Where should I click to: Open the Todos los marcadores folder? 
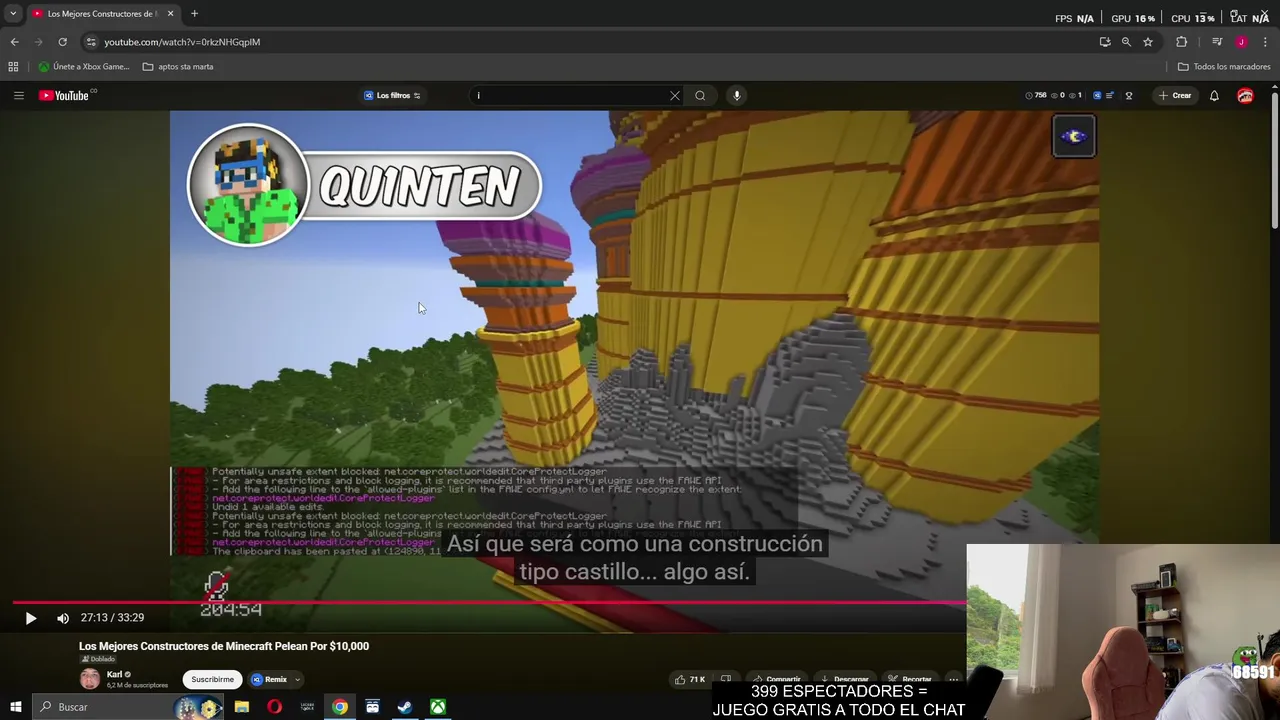(x=1224, y=67)
